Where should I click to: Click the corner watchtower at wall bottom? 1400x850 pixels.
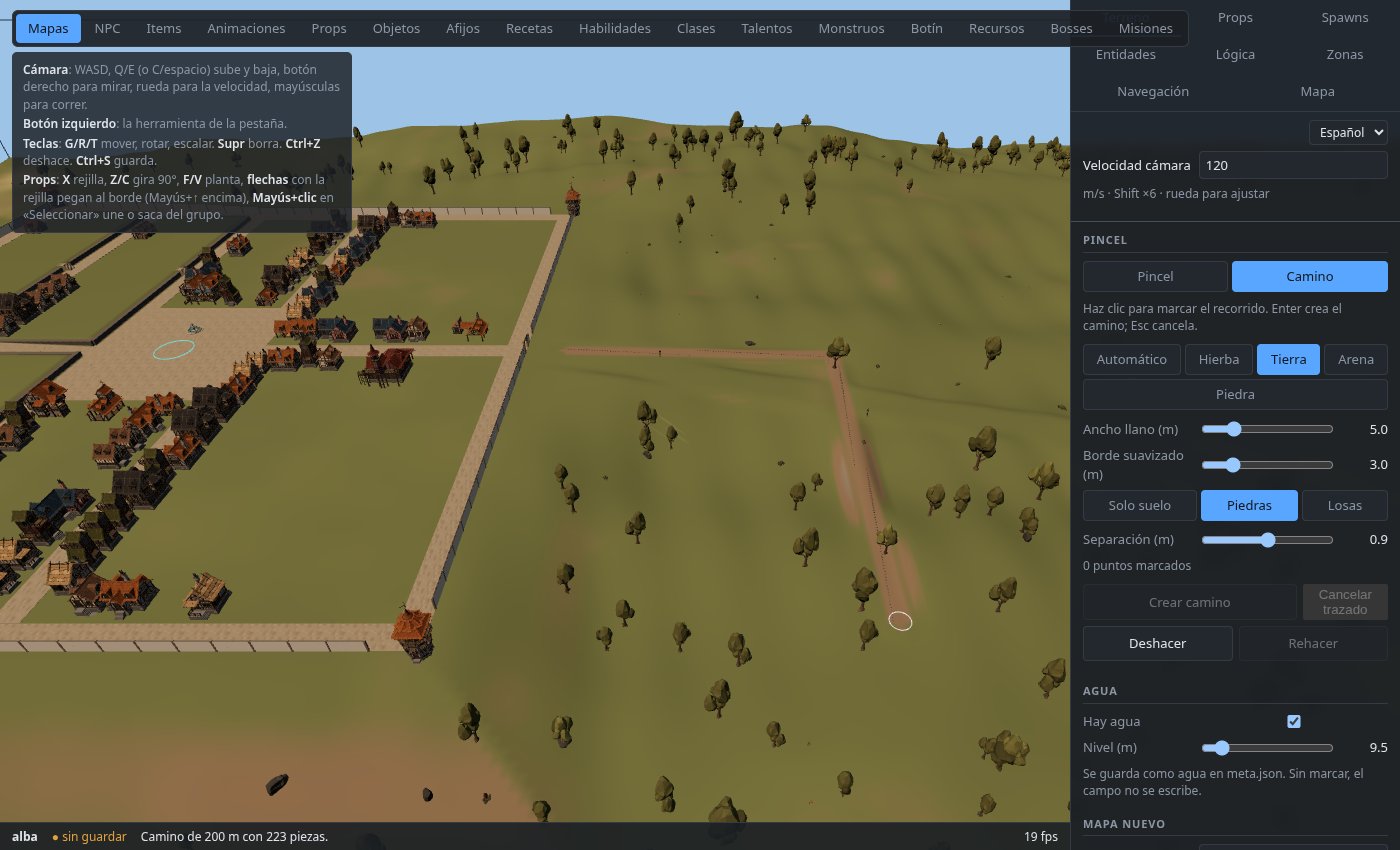[412, 633]
